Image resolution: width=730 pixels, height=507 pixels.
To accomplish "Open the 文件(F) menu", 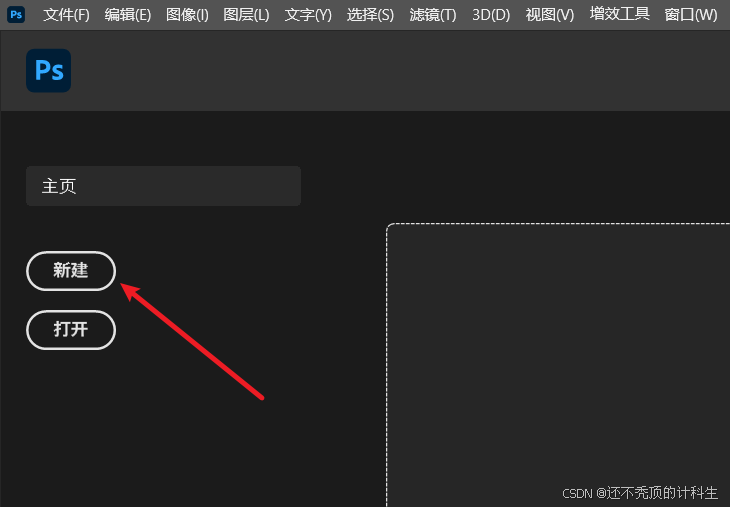I will [x=66, y=15].
